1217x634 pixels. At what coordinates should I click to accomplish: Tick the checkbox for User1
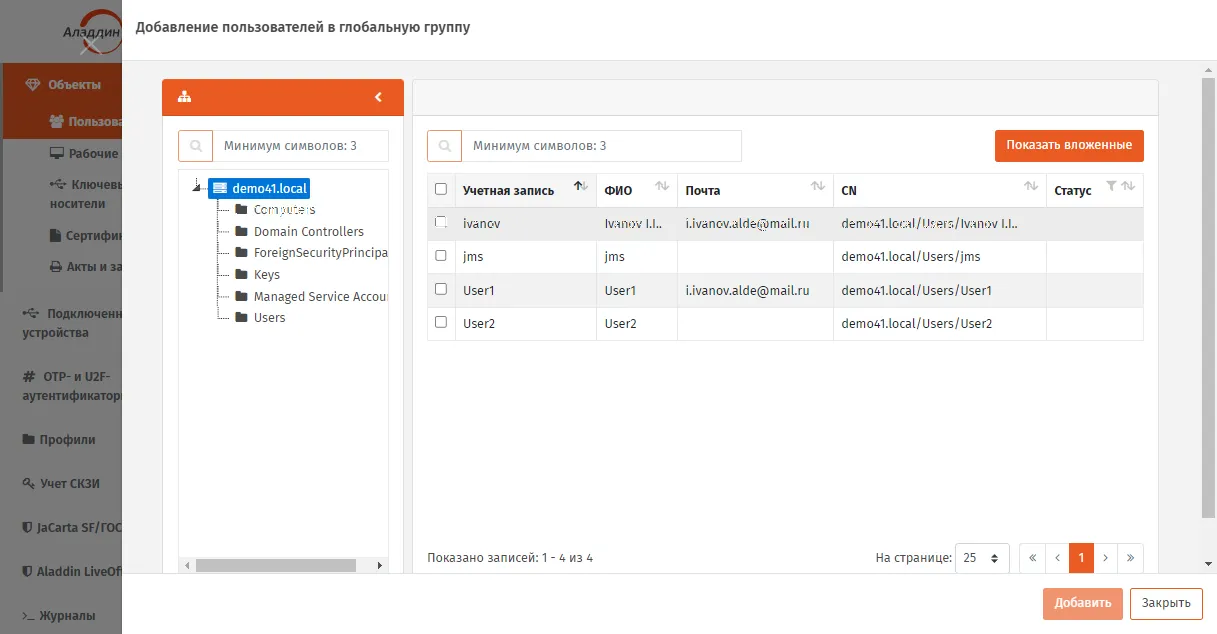(x=441, y=289)
